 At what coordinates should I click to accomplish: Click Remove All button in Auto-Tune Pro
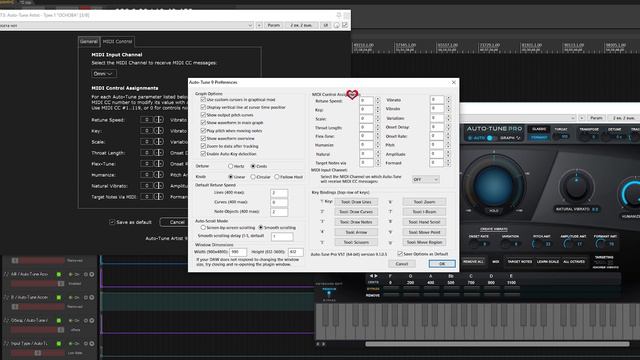[x=473, y=262]
